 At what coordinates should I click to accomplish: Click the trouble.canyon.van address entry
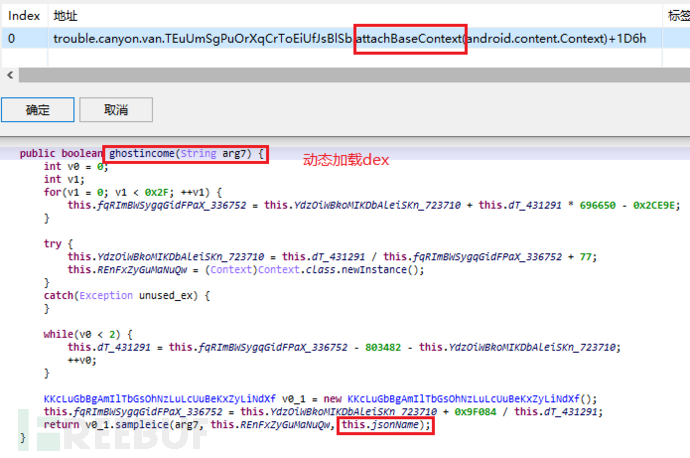[x=200, y=38]
